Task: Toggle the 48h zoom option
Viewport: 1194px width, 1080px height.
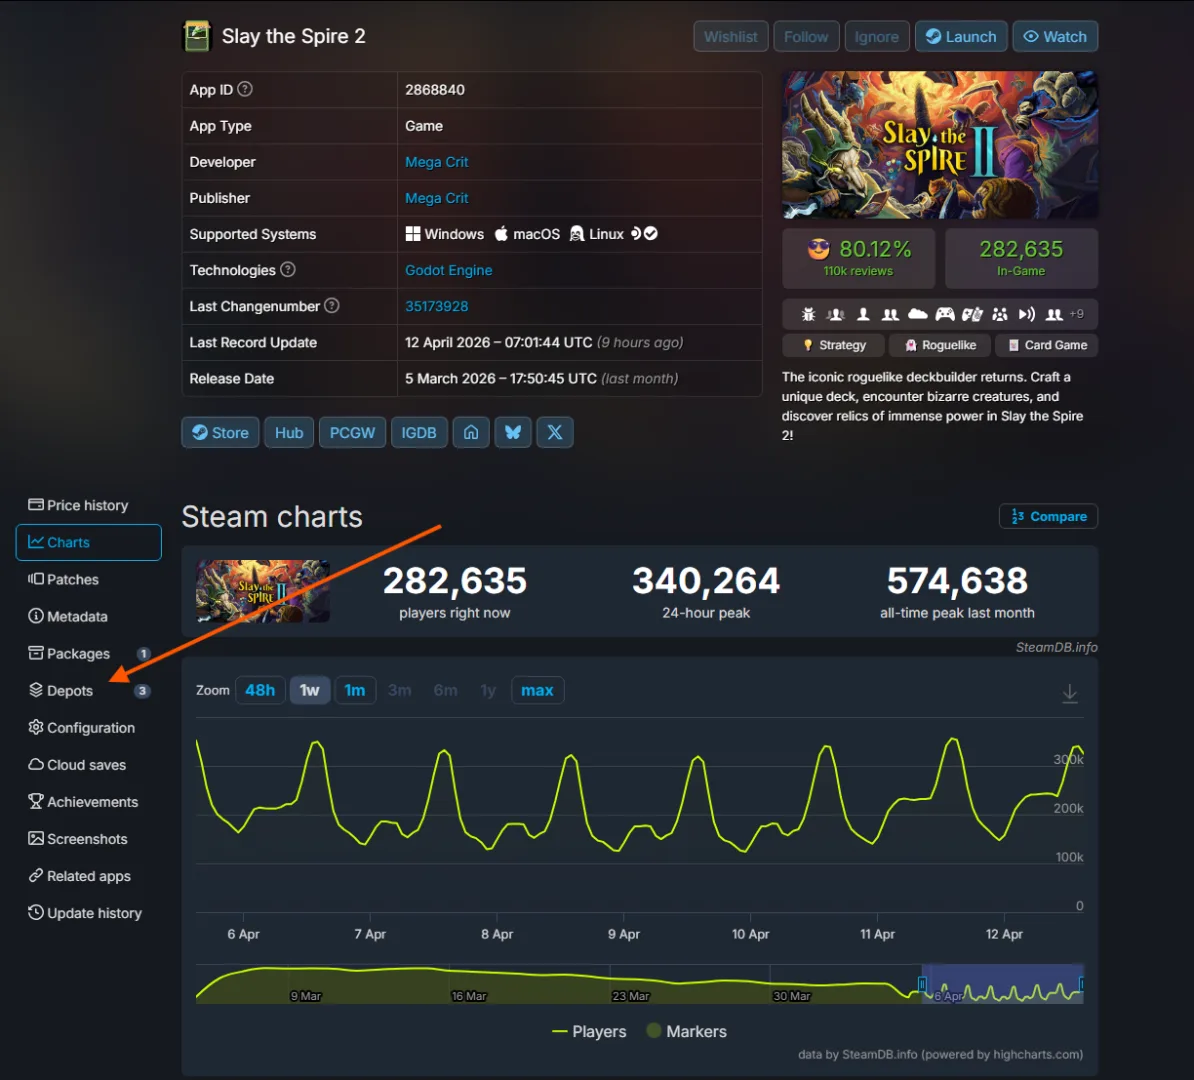Action: [260, 690]
